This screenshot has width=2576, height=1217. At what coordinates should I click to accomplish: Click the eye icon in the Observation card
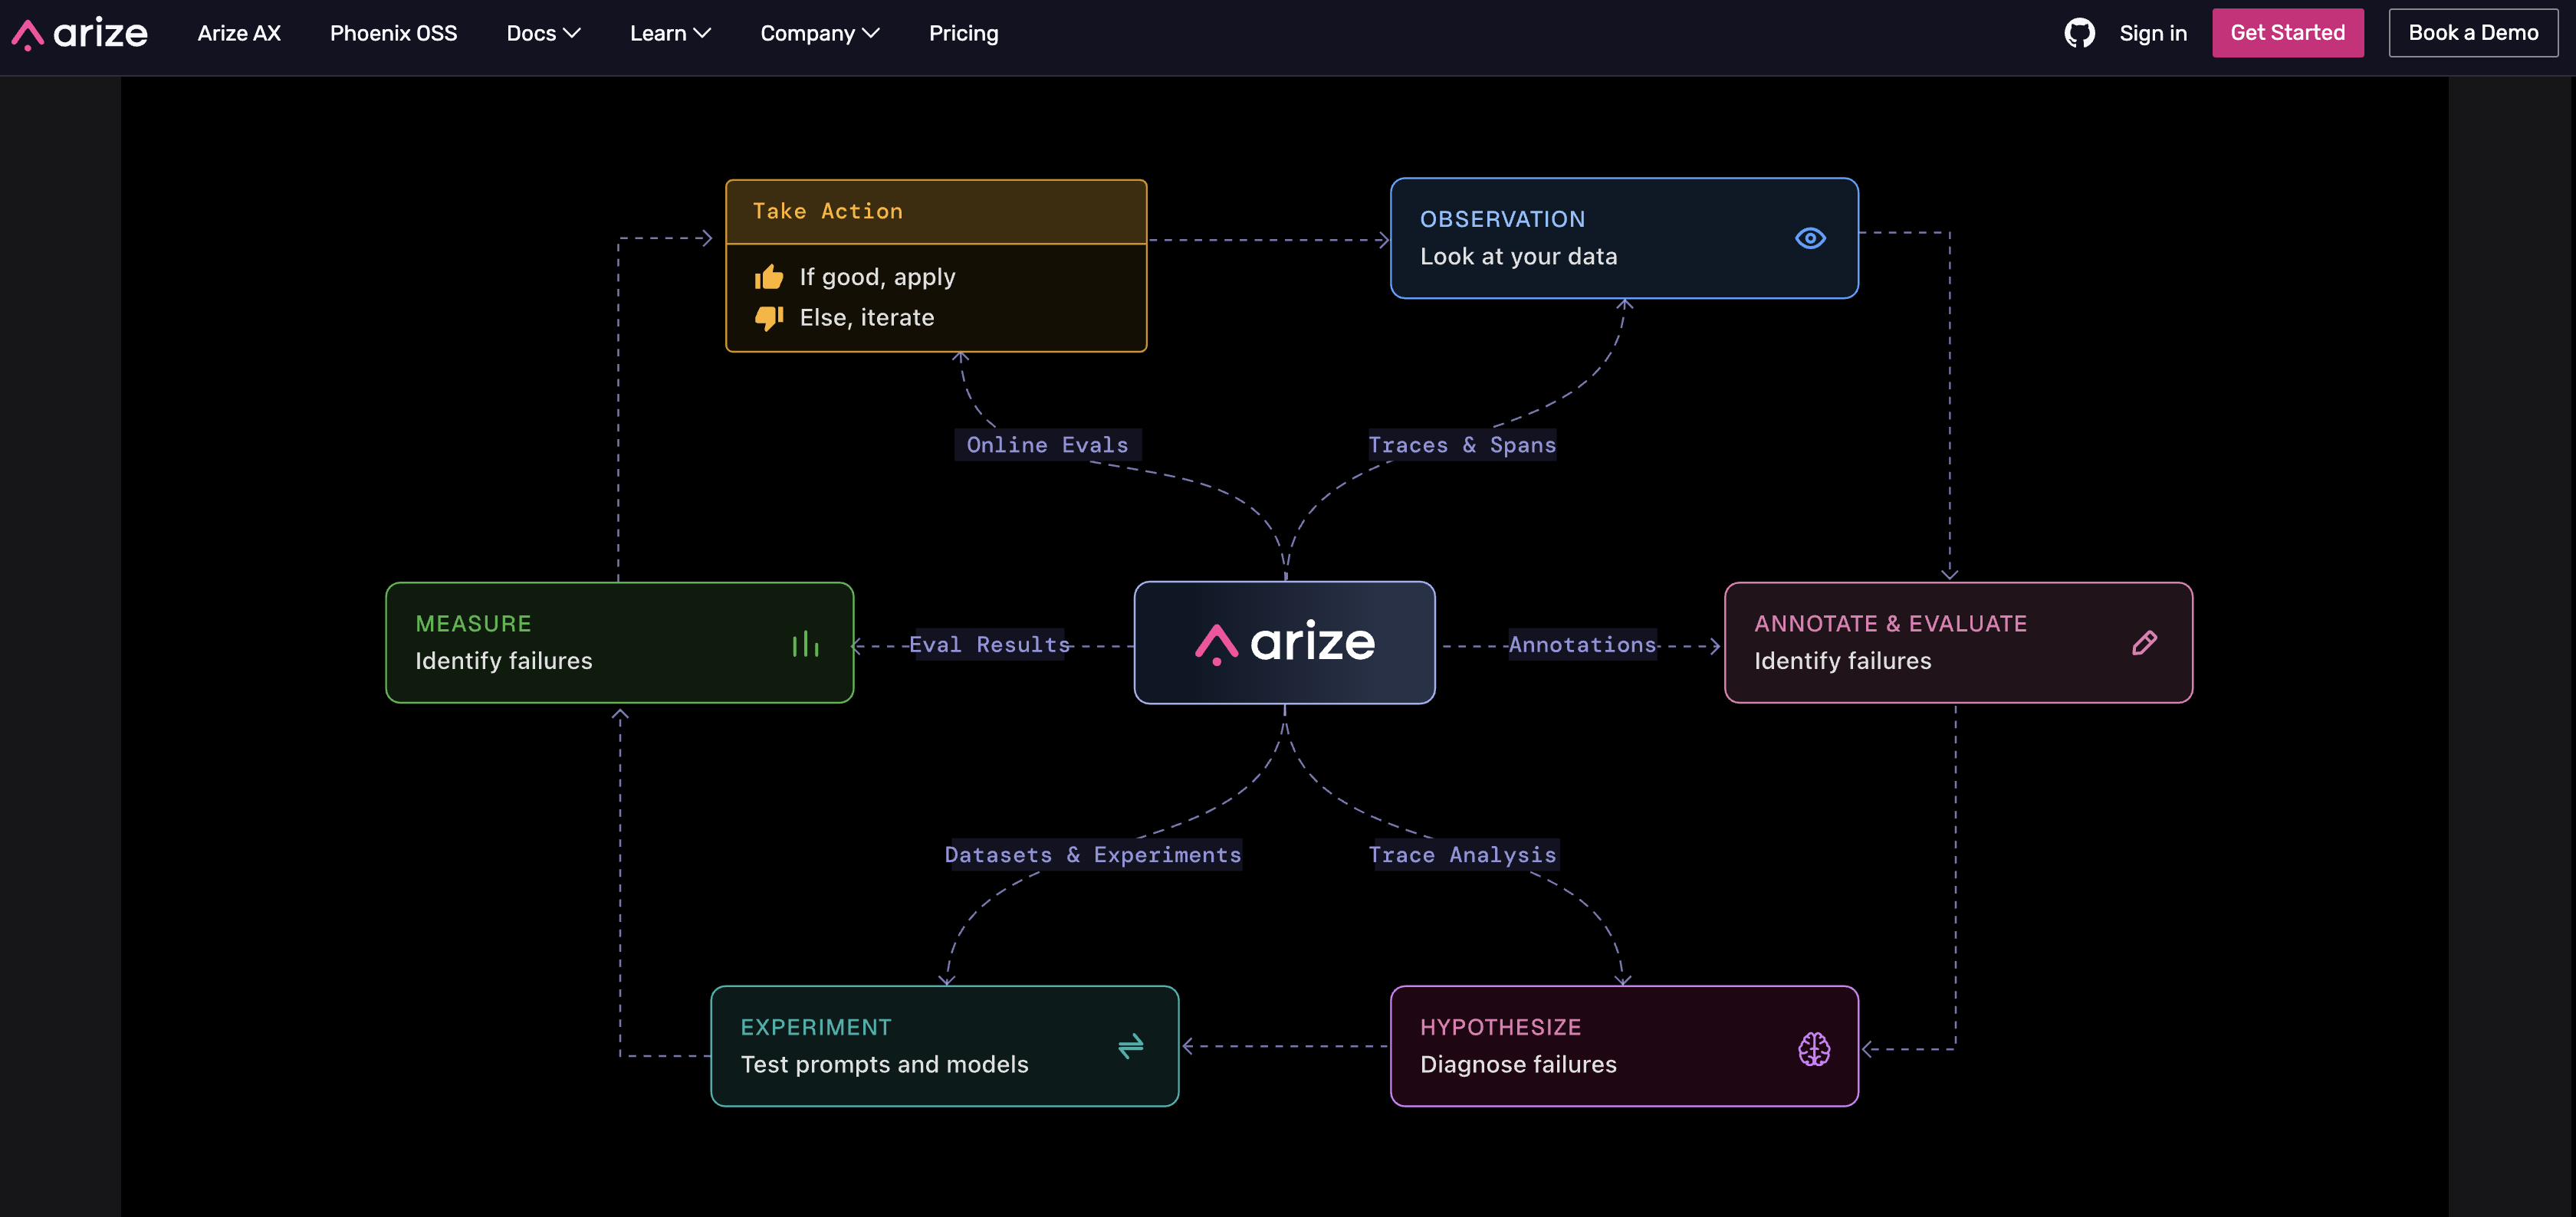(x=1810, y=238)
